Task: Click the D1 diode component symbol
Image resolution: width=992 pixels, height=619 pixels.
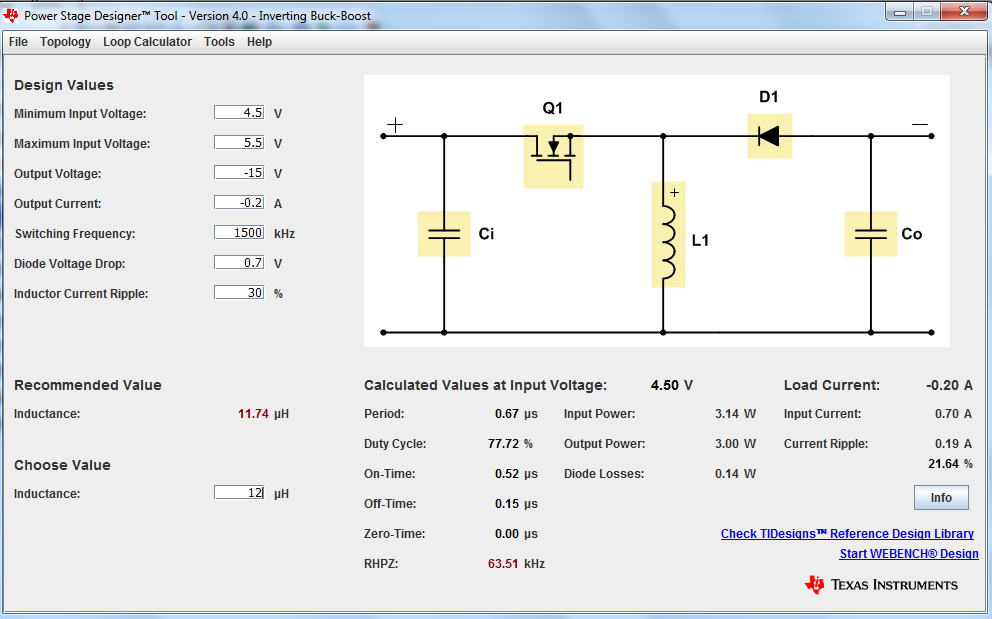Action: coord(769,136)
